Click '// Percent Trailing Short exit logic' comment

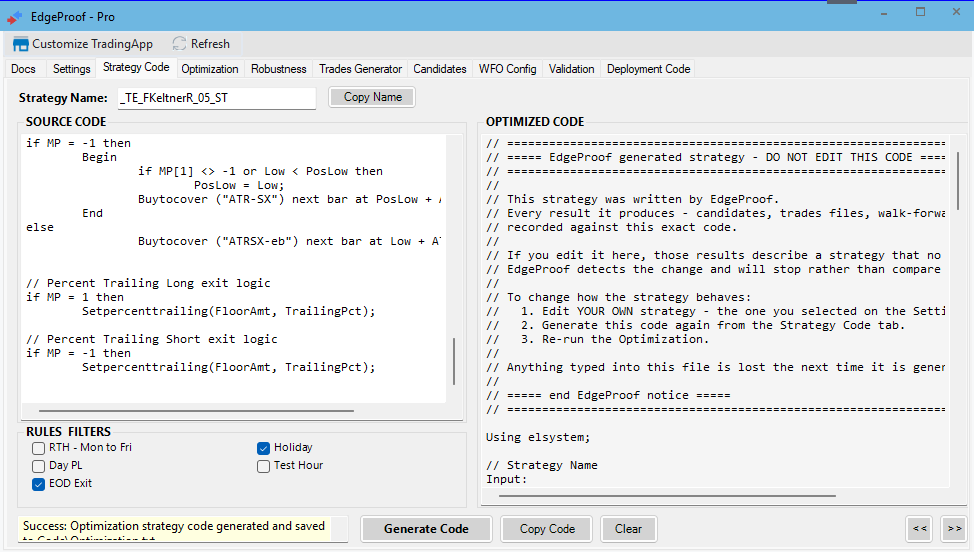[x=152, y=339]
